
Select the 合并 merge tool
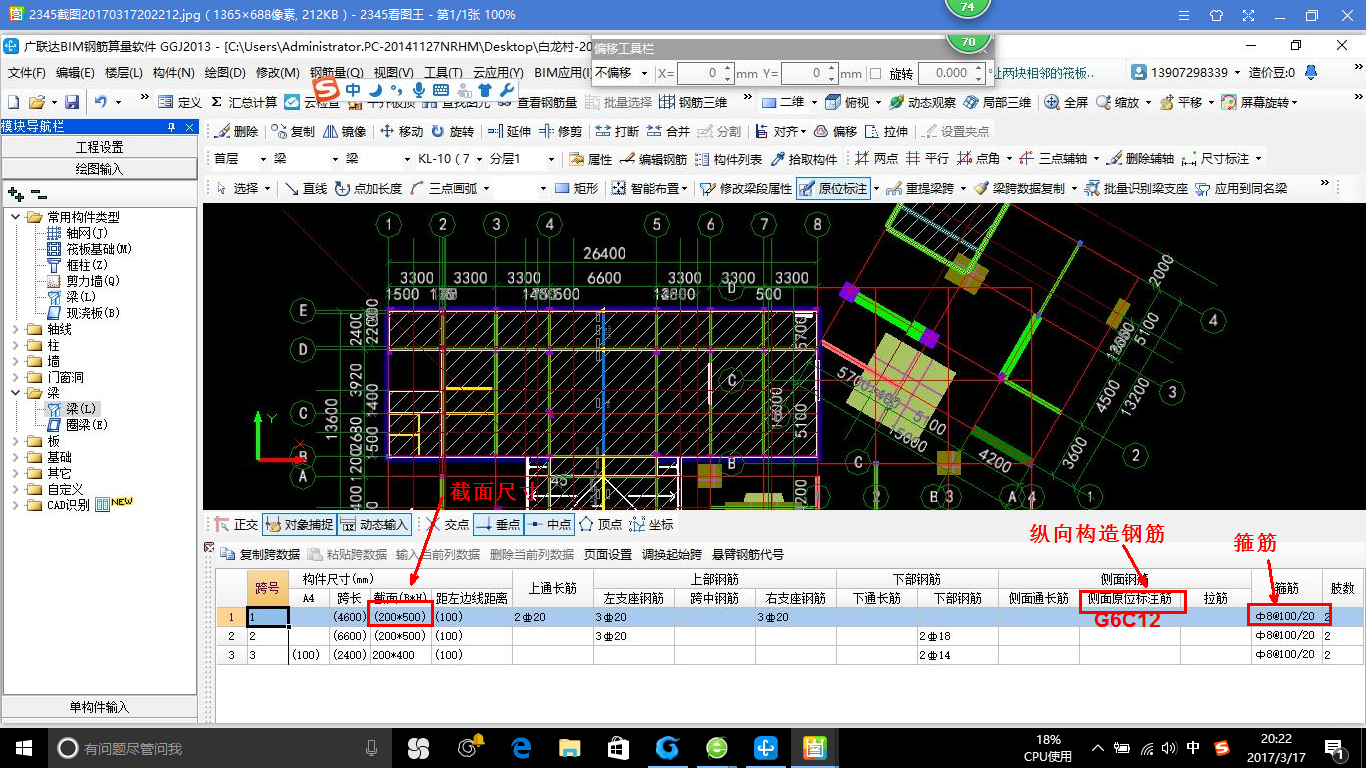[x=668, y=131]
